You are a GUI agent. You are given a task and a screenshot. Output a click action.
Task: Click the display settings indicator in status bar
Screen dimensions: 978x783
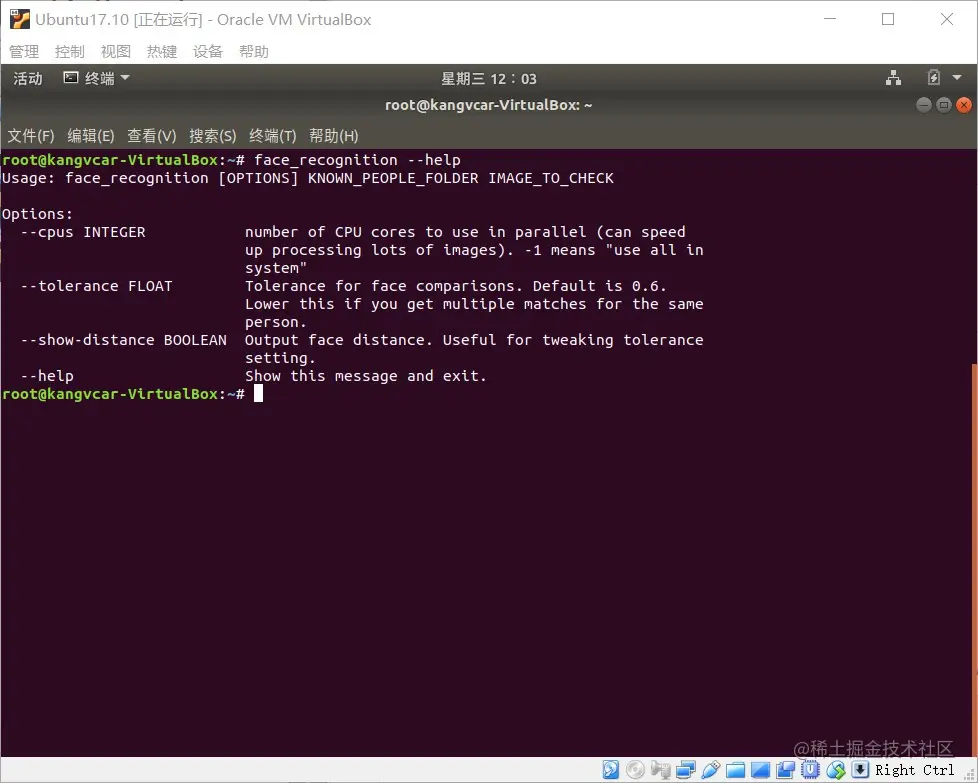click(x=760, y=770)
